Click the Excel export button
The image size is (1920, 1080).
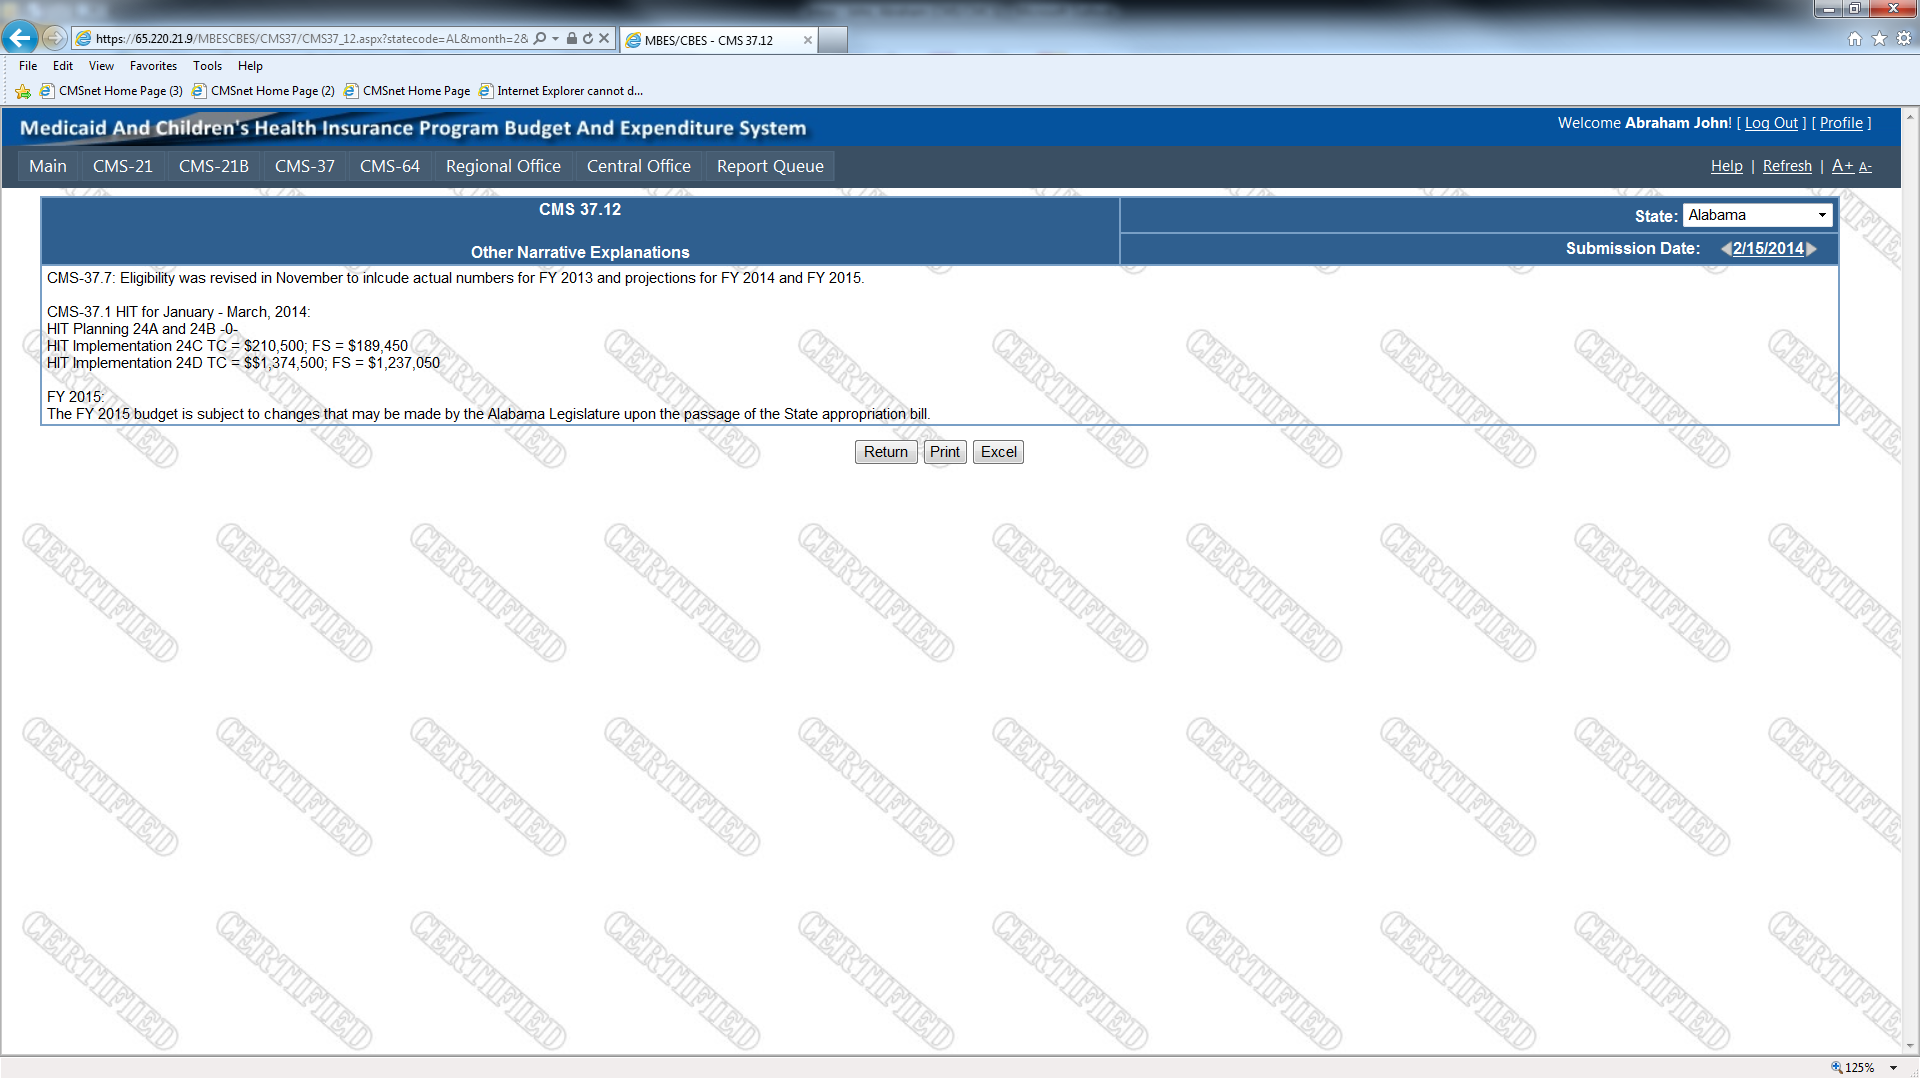tap(998, 452)
